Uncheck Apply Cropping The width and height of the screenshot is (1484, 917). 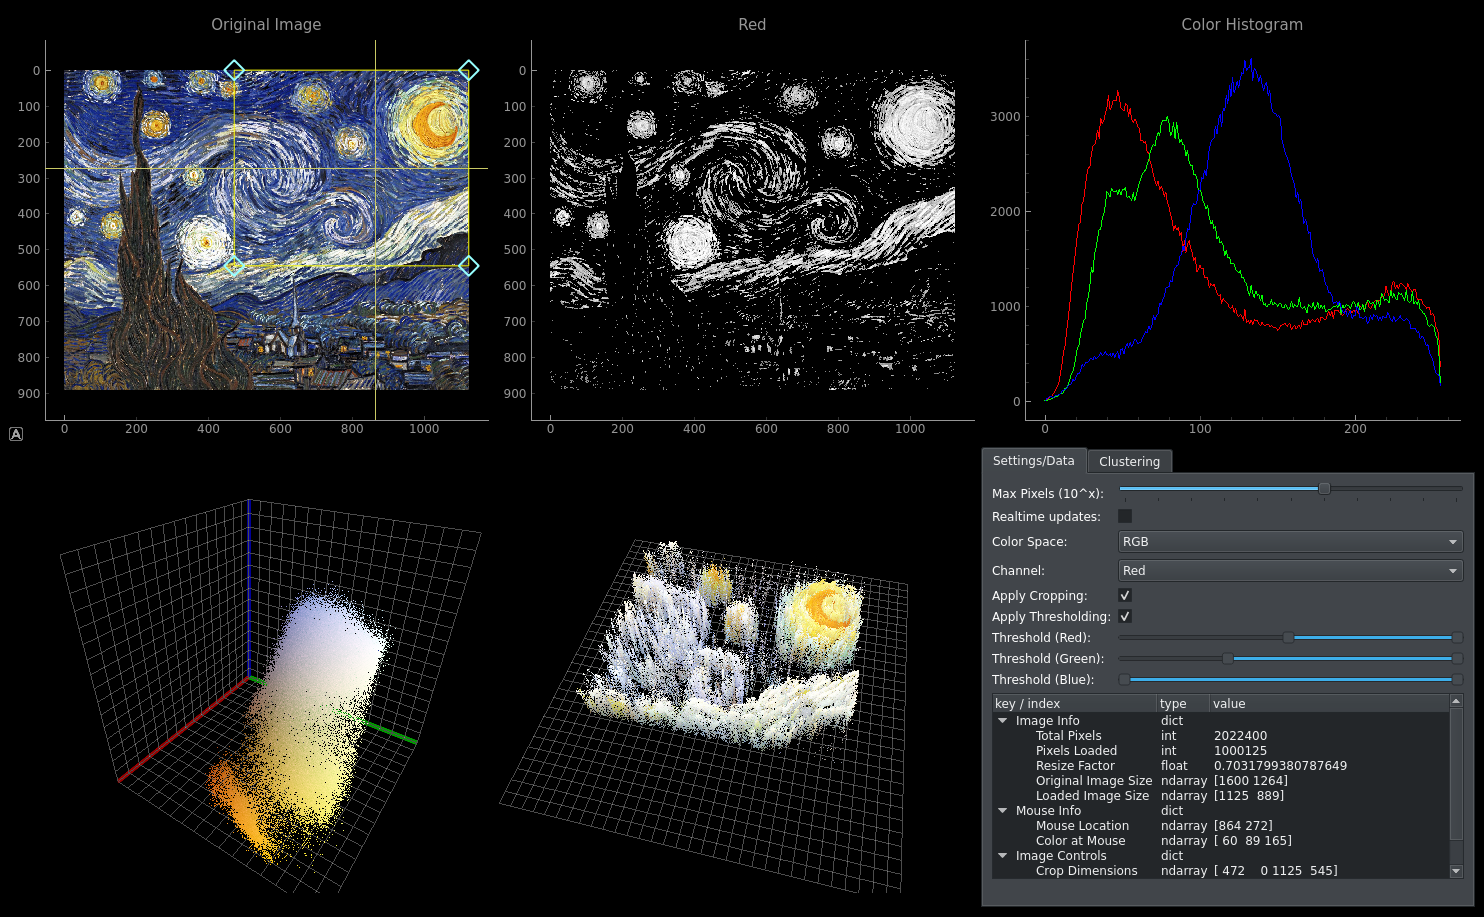pos(1125,595)
